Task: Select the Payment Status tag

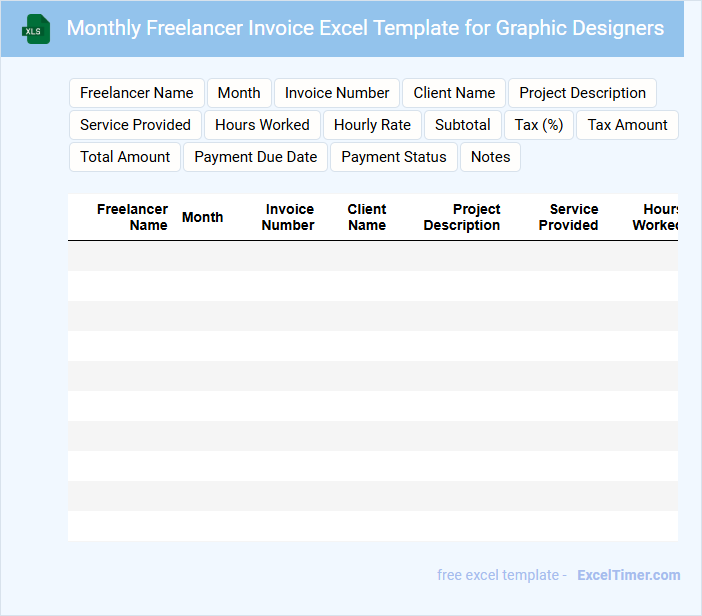Action: click(394, 157)
